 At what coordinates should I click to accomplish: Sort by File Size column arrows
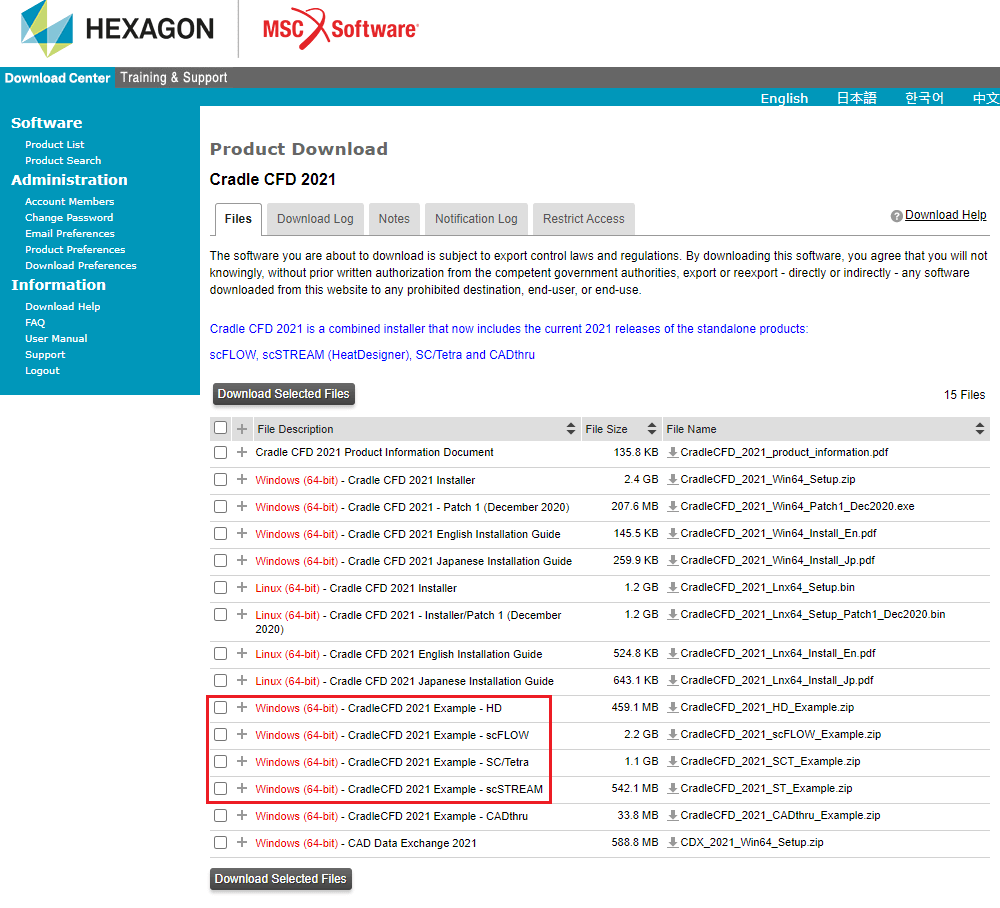point(651,429)
